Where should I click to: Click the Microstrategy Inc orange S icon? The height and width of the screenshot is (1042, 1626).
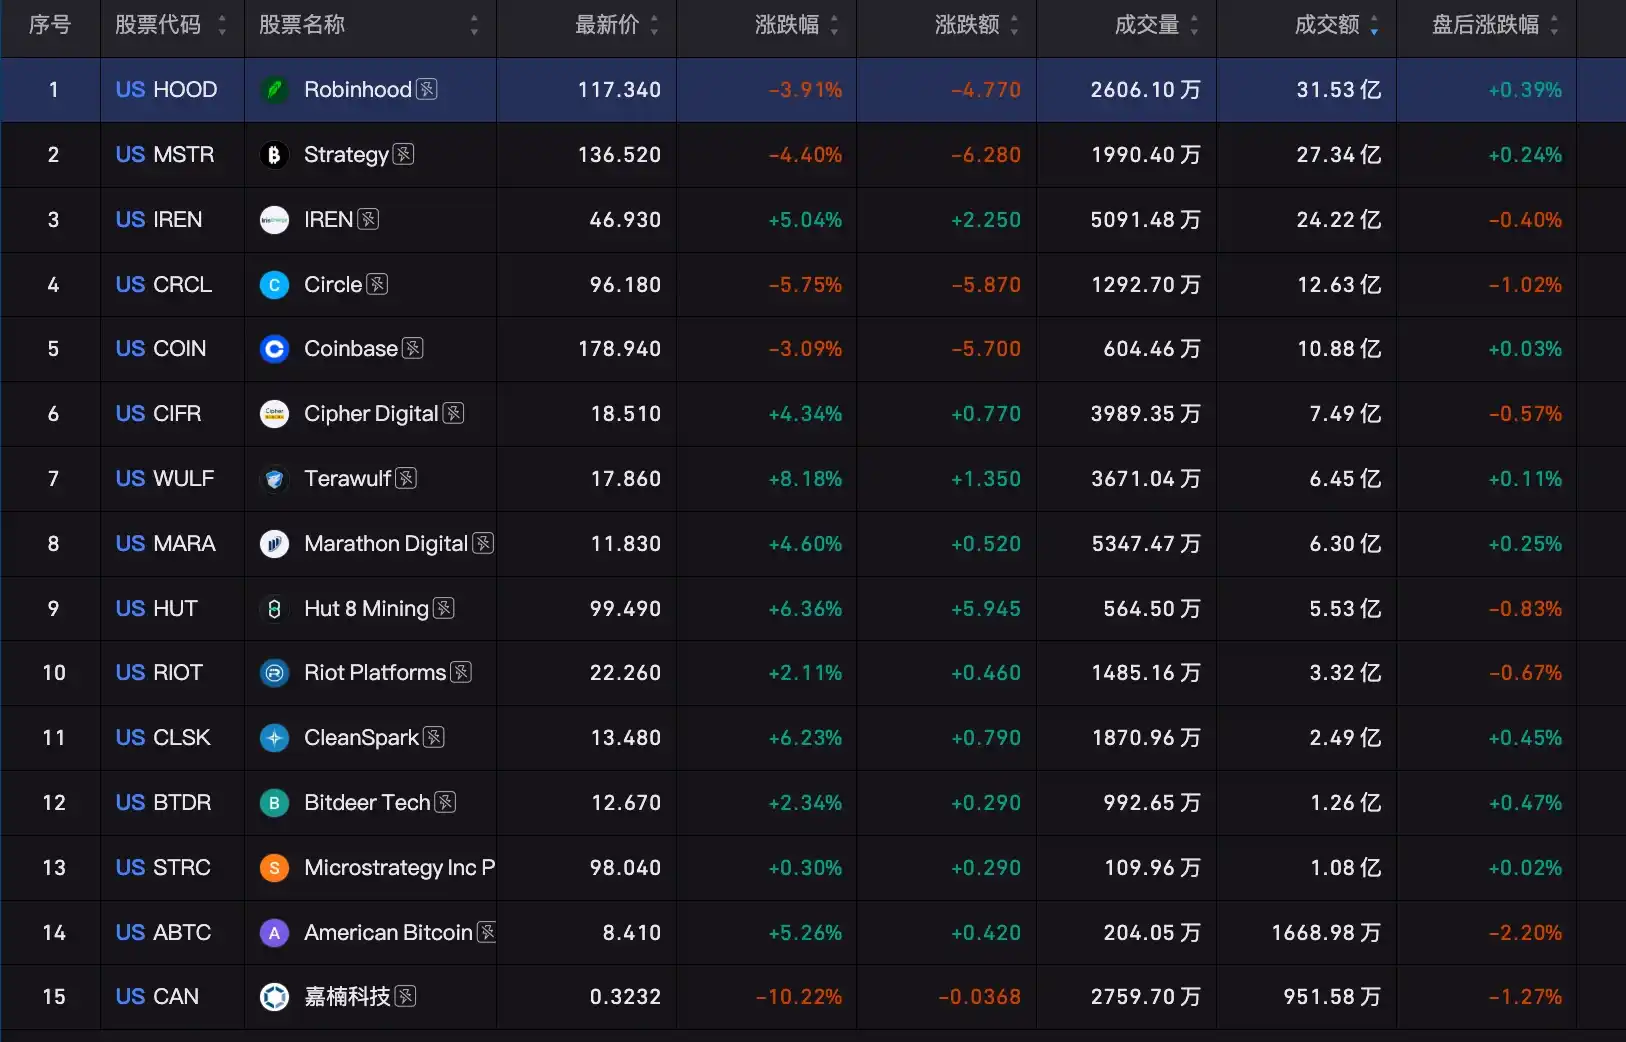click(x=274, y=868)
